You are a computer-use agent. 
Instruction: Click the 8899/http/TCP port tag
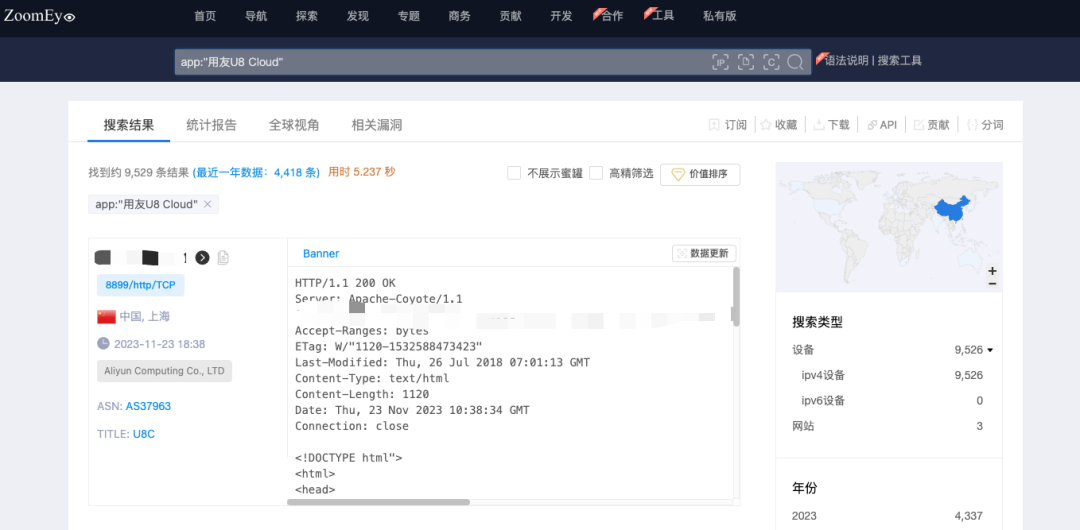point(141,285)
